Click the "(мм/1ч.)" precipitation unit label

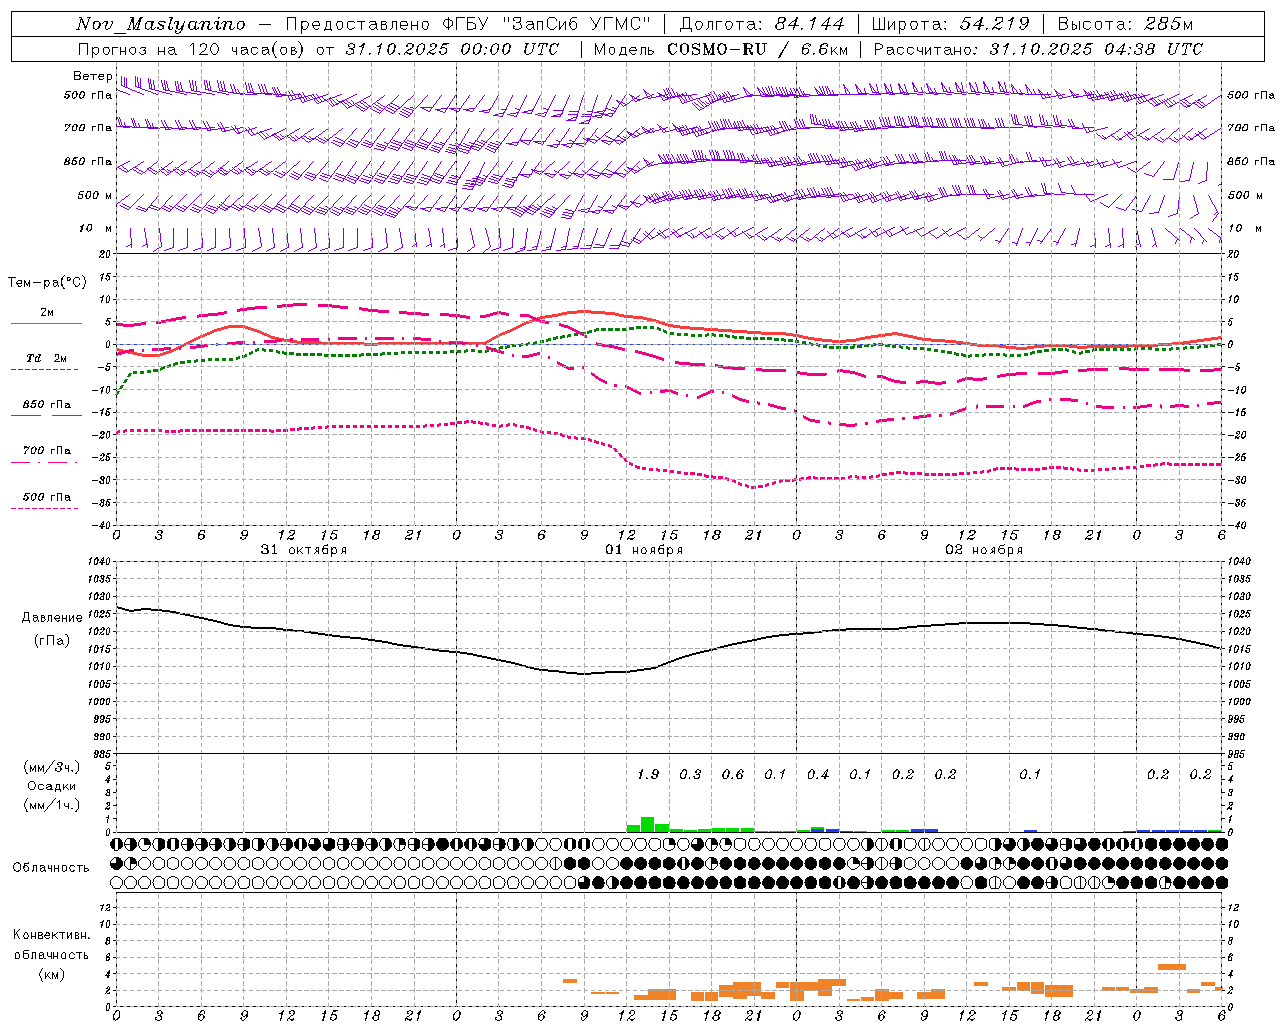tap(52, 805)
